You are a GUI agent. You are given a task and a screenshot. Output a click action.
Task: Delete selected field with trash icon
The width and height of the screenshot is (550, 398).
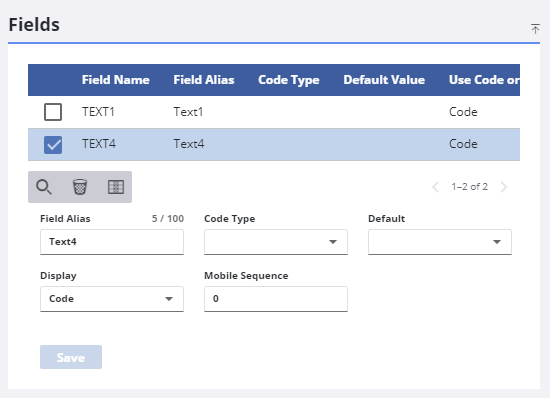click(80, 187)
